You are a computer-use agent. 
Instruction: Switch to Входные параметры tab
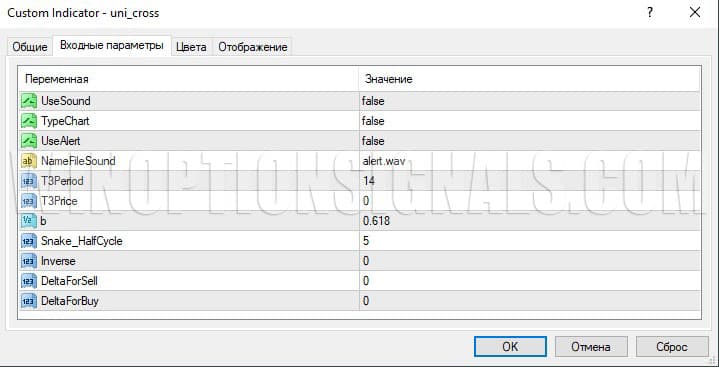(x=112, y=45)
